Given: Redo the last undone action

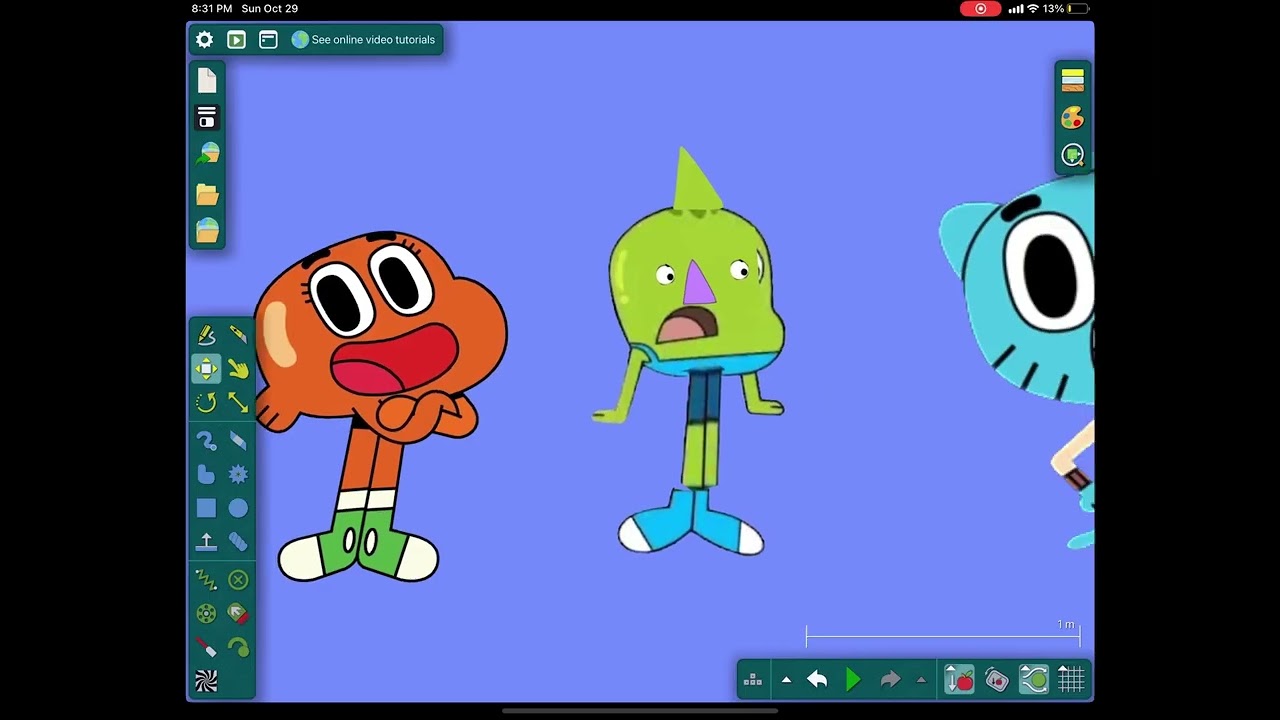Looking at the screenshot, I should (890, 681).
